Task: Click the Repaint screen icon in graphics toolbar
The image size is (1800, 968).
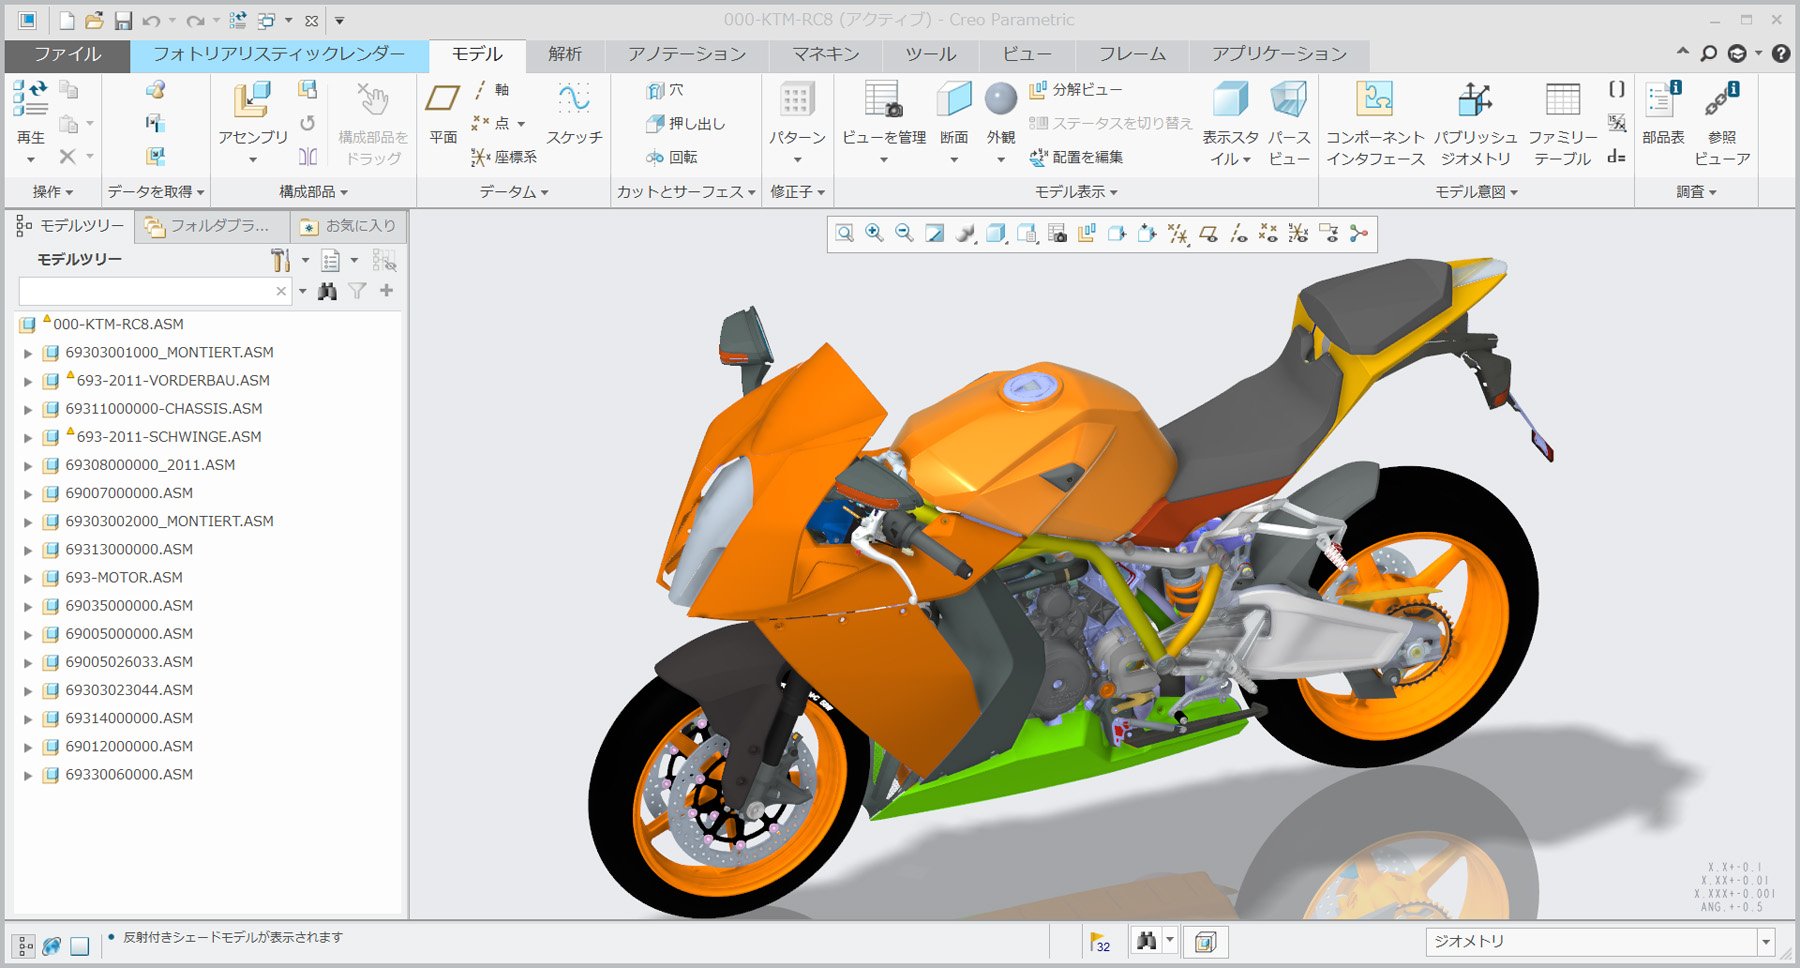Action: coord(934,234)
